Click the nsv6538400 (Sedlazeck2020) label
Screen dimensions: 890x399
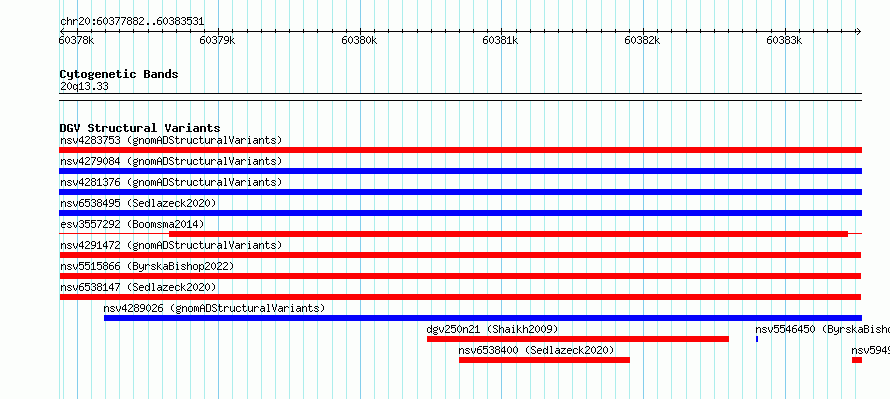(x=536, y=350)
